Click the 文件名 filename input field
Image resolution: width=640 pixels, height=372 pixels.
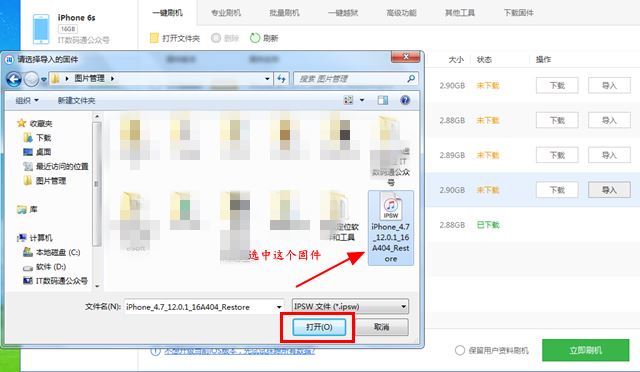pyautogui.click(x=204, y=307)
